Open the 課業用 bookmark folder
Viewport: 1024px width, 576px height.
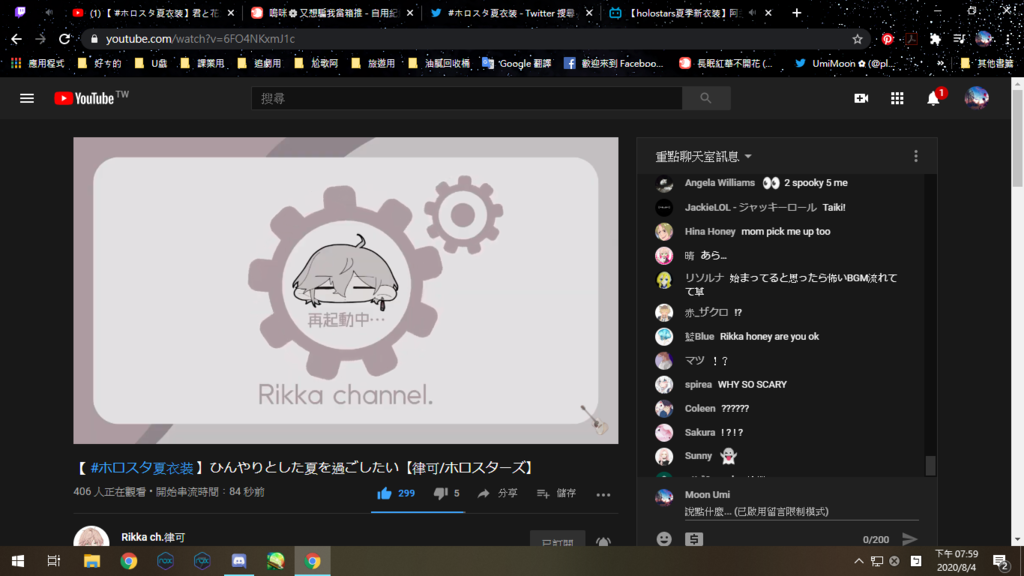coord(202,63)
